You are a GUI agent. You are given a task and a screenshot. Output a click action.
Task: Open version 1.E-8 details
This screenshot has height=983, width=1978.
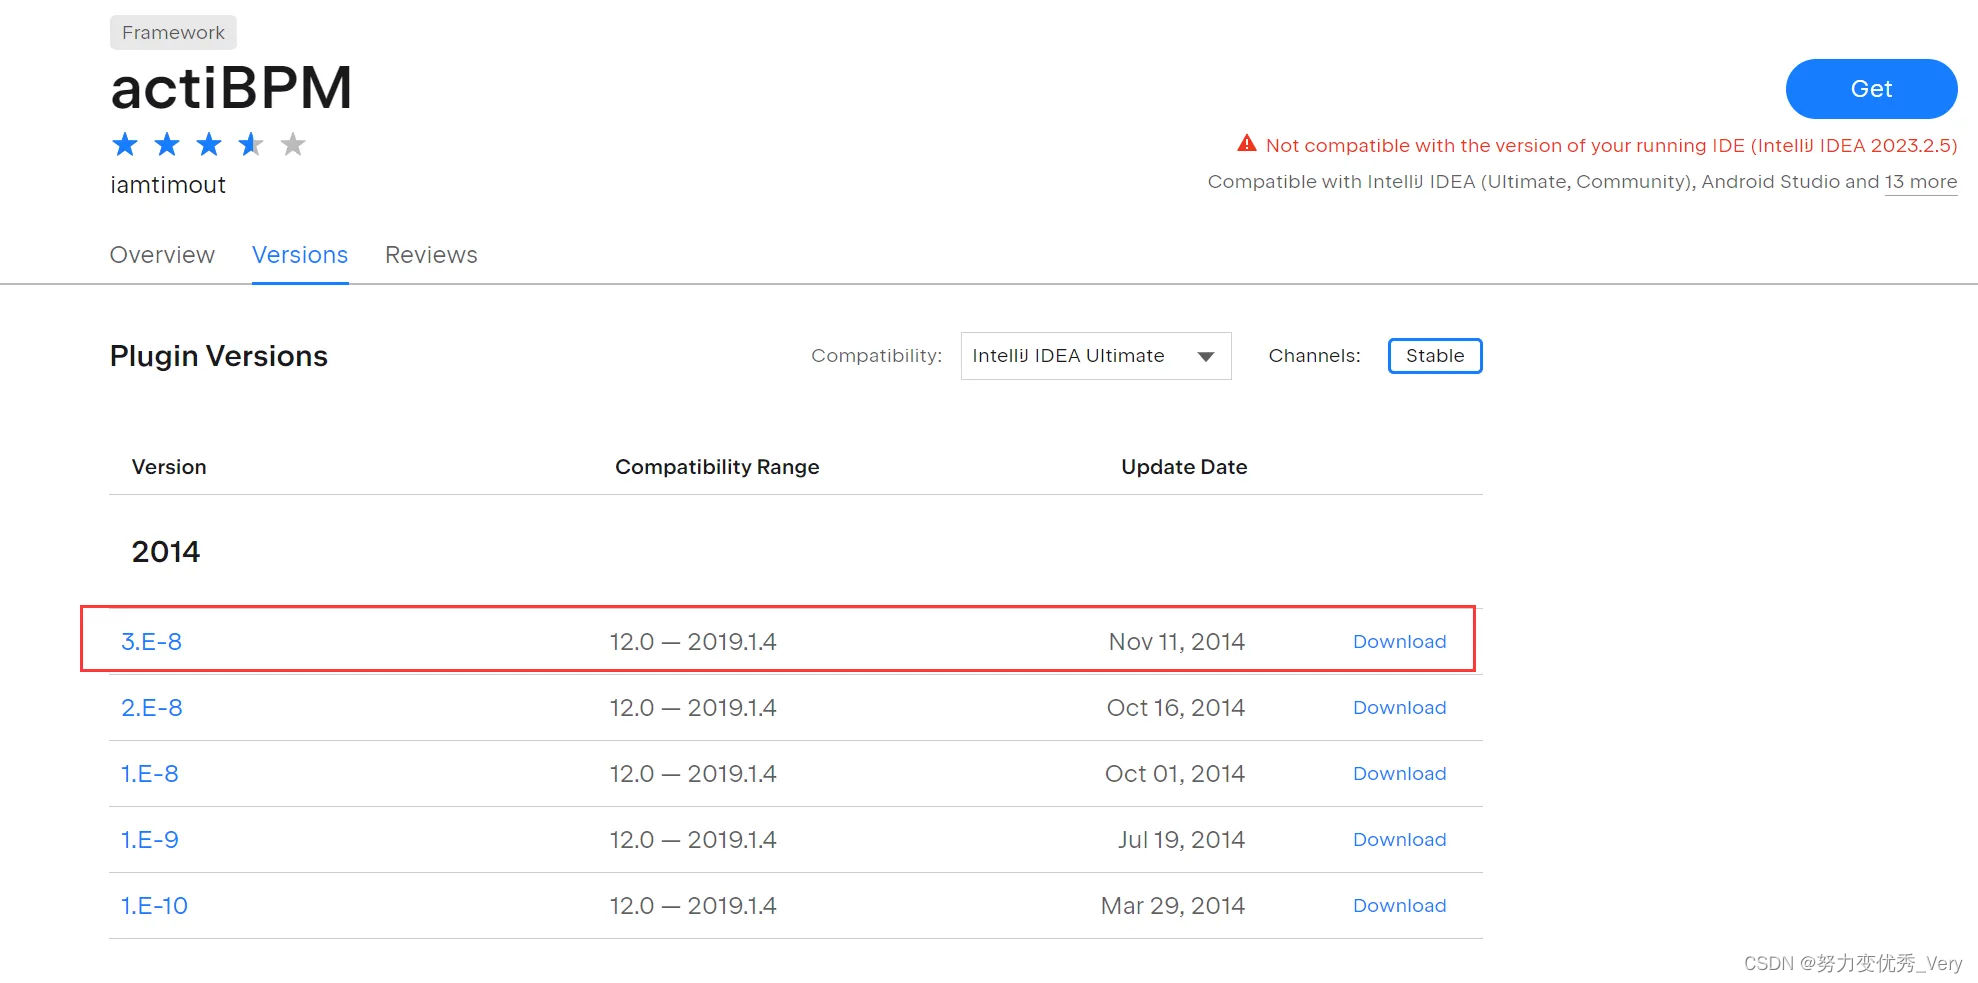(x=150, y=774)
